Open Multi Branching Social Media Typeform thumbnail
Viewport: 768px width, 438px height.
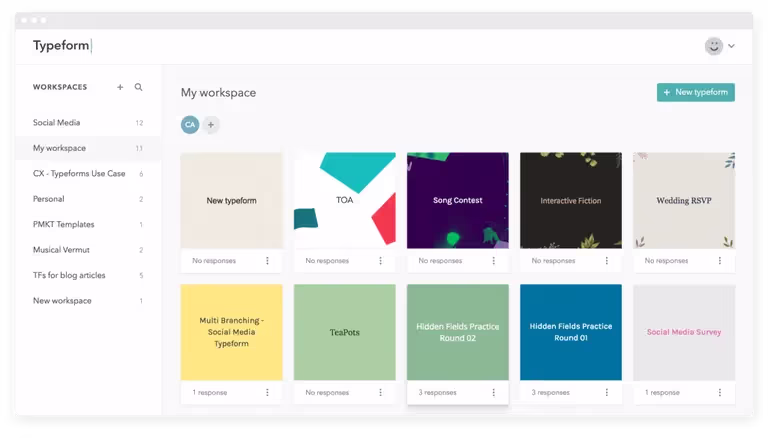pyautogui.click(x=232, y=332)
